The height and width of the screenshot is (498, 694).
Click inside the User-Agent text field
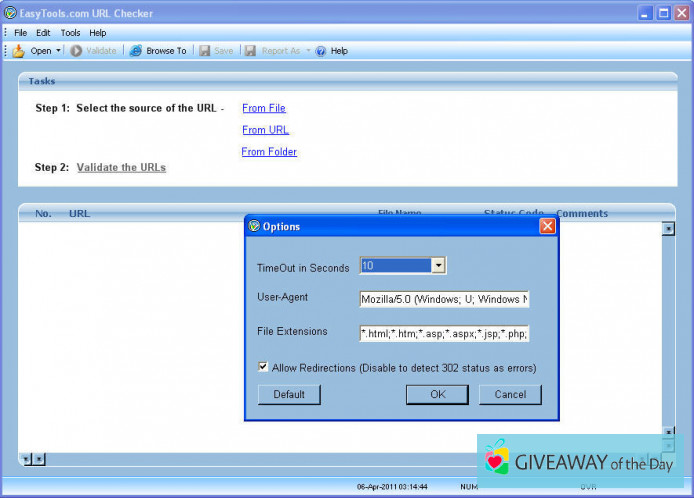[444, 299]
